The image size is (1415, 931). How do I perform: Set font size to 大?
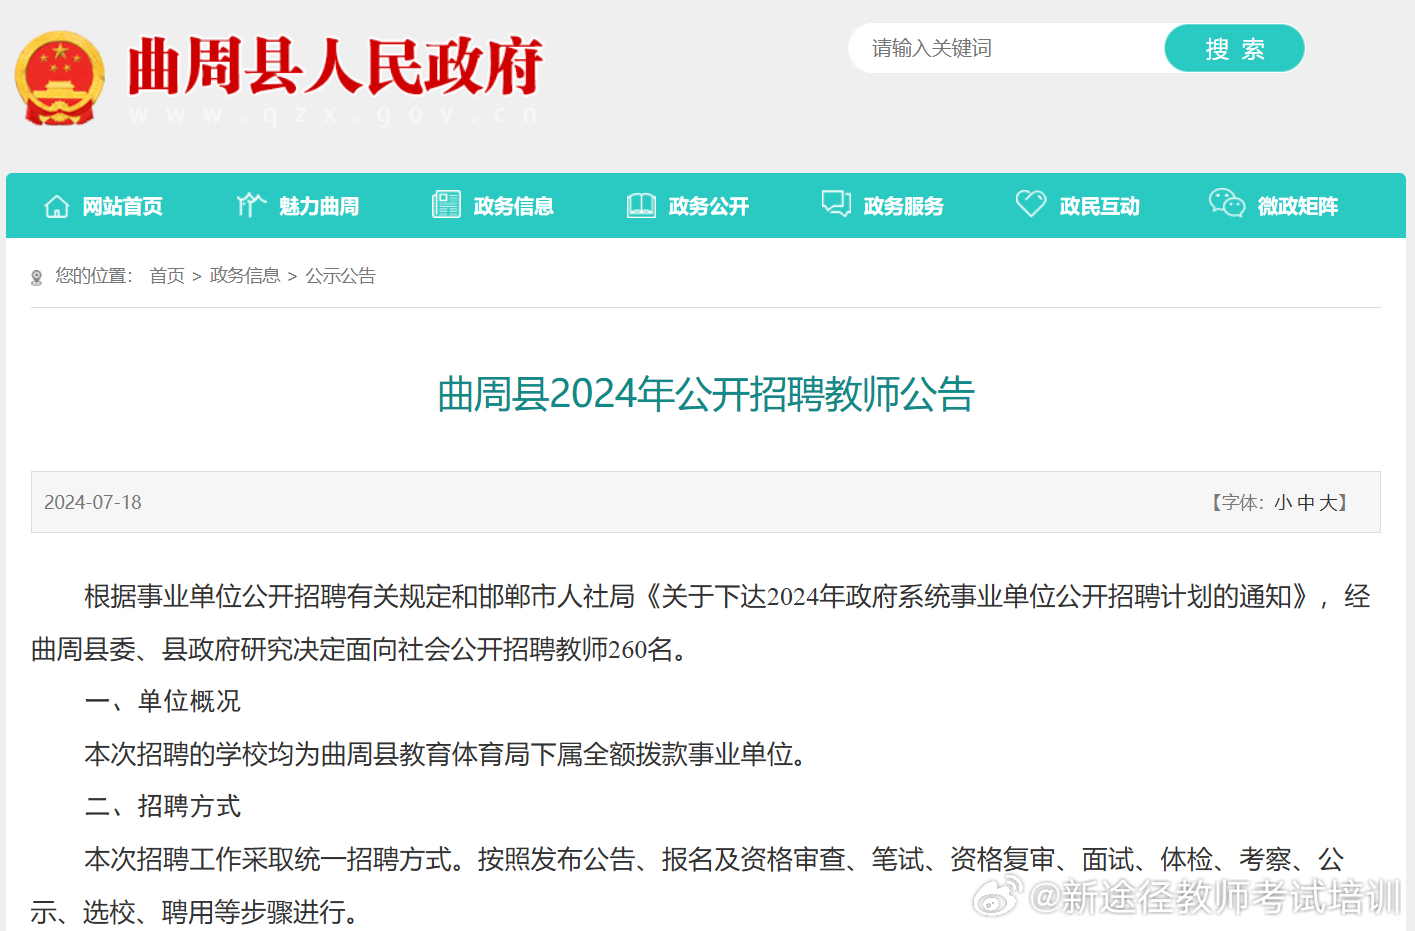[1328, 503]
